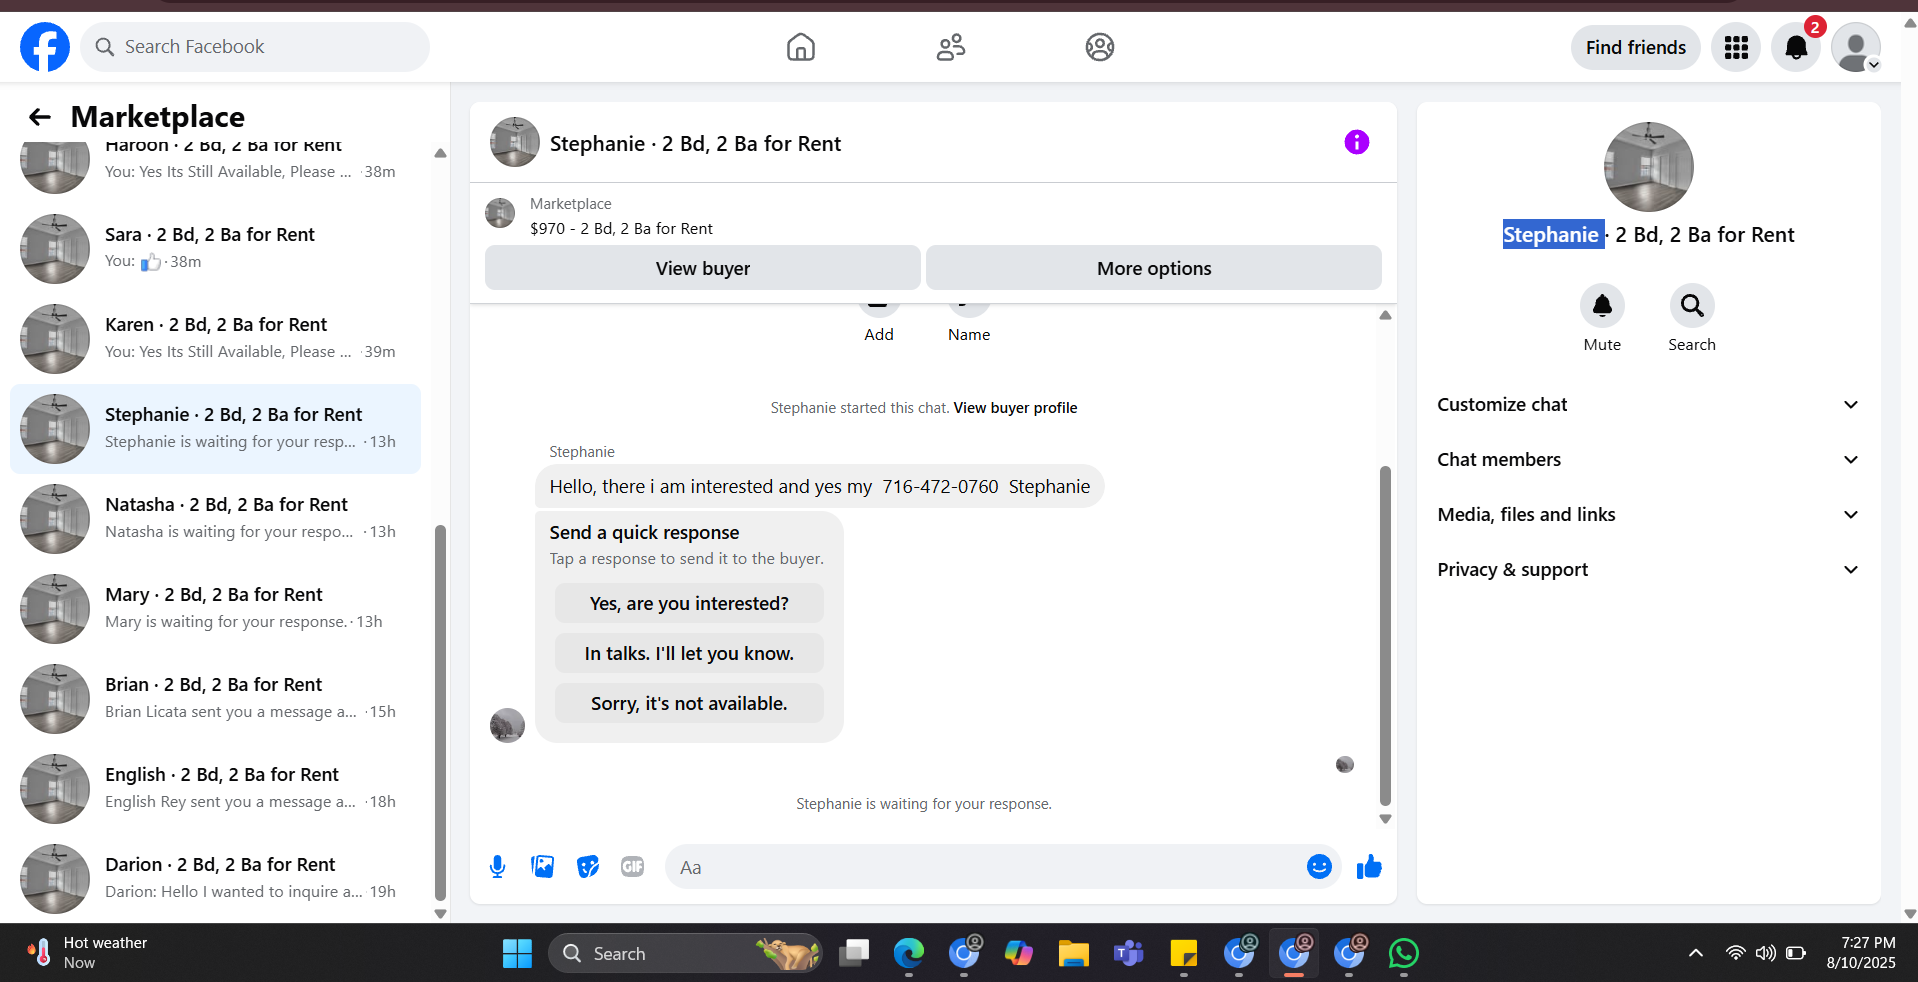Click the Find friends button

1635,47
